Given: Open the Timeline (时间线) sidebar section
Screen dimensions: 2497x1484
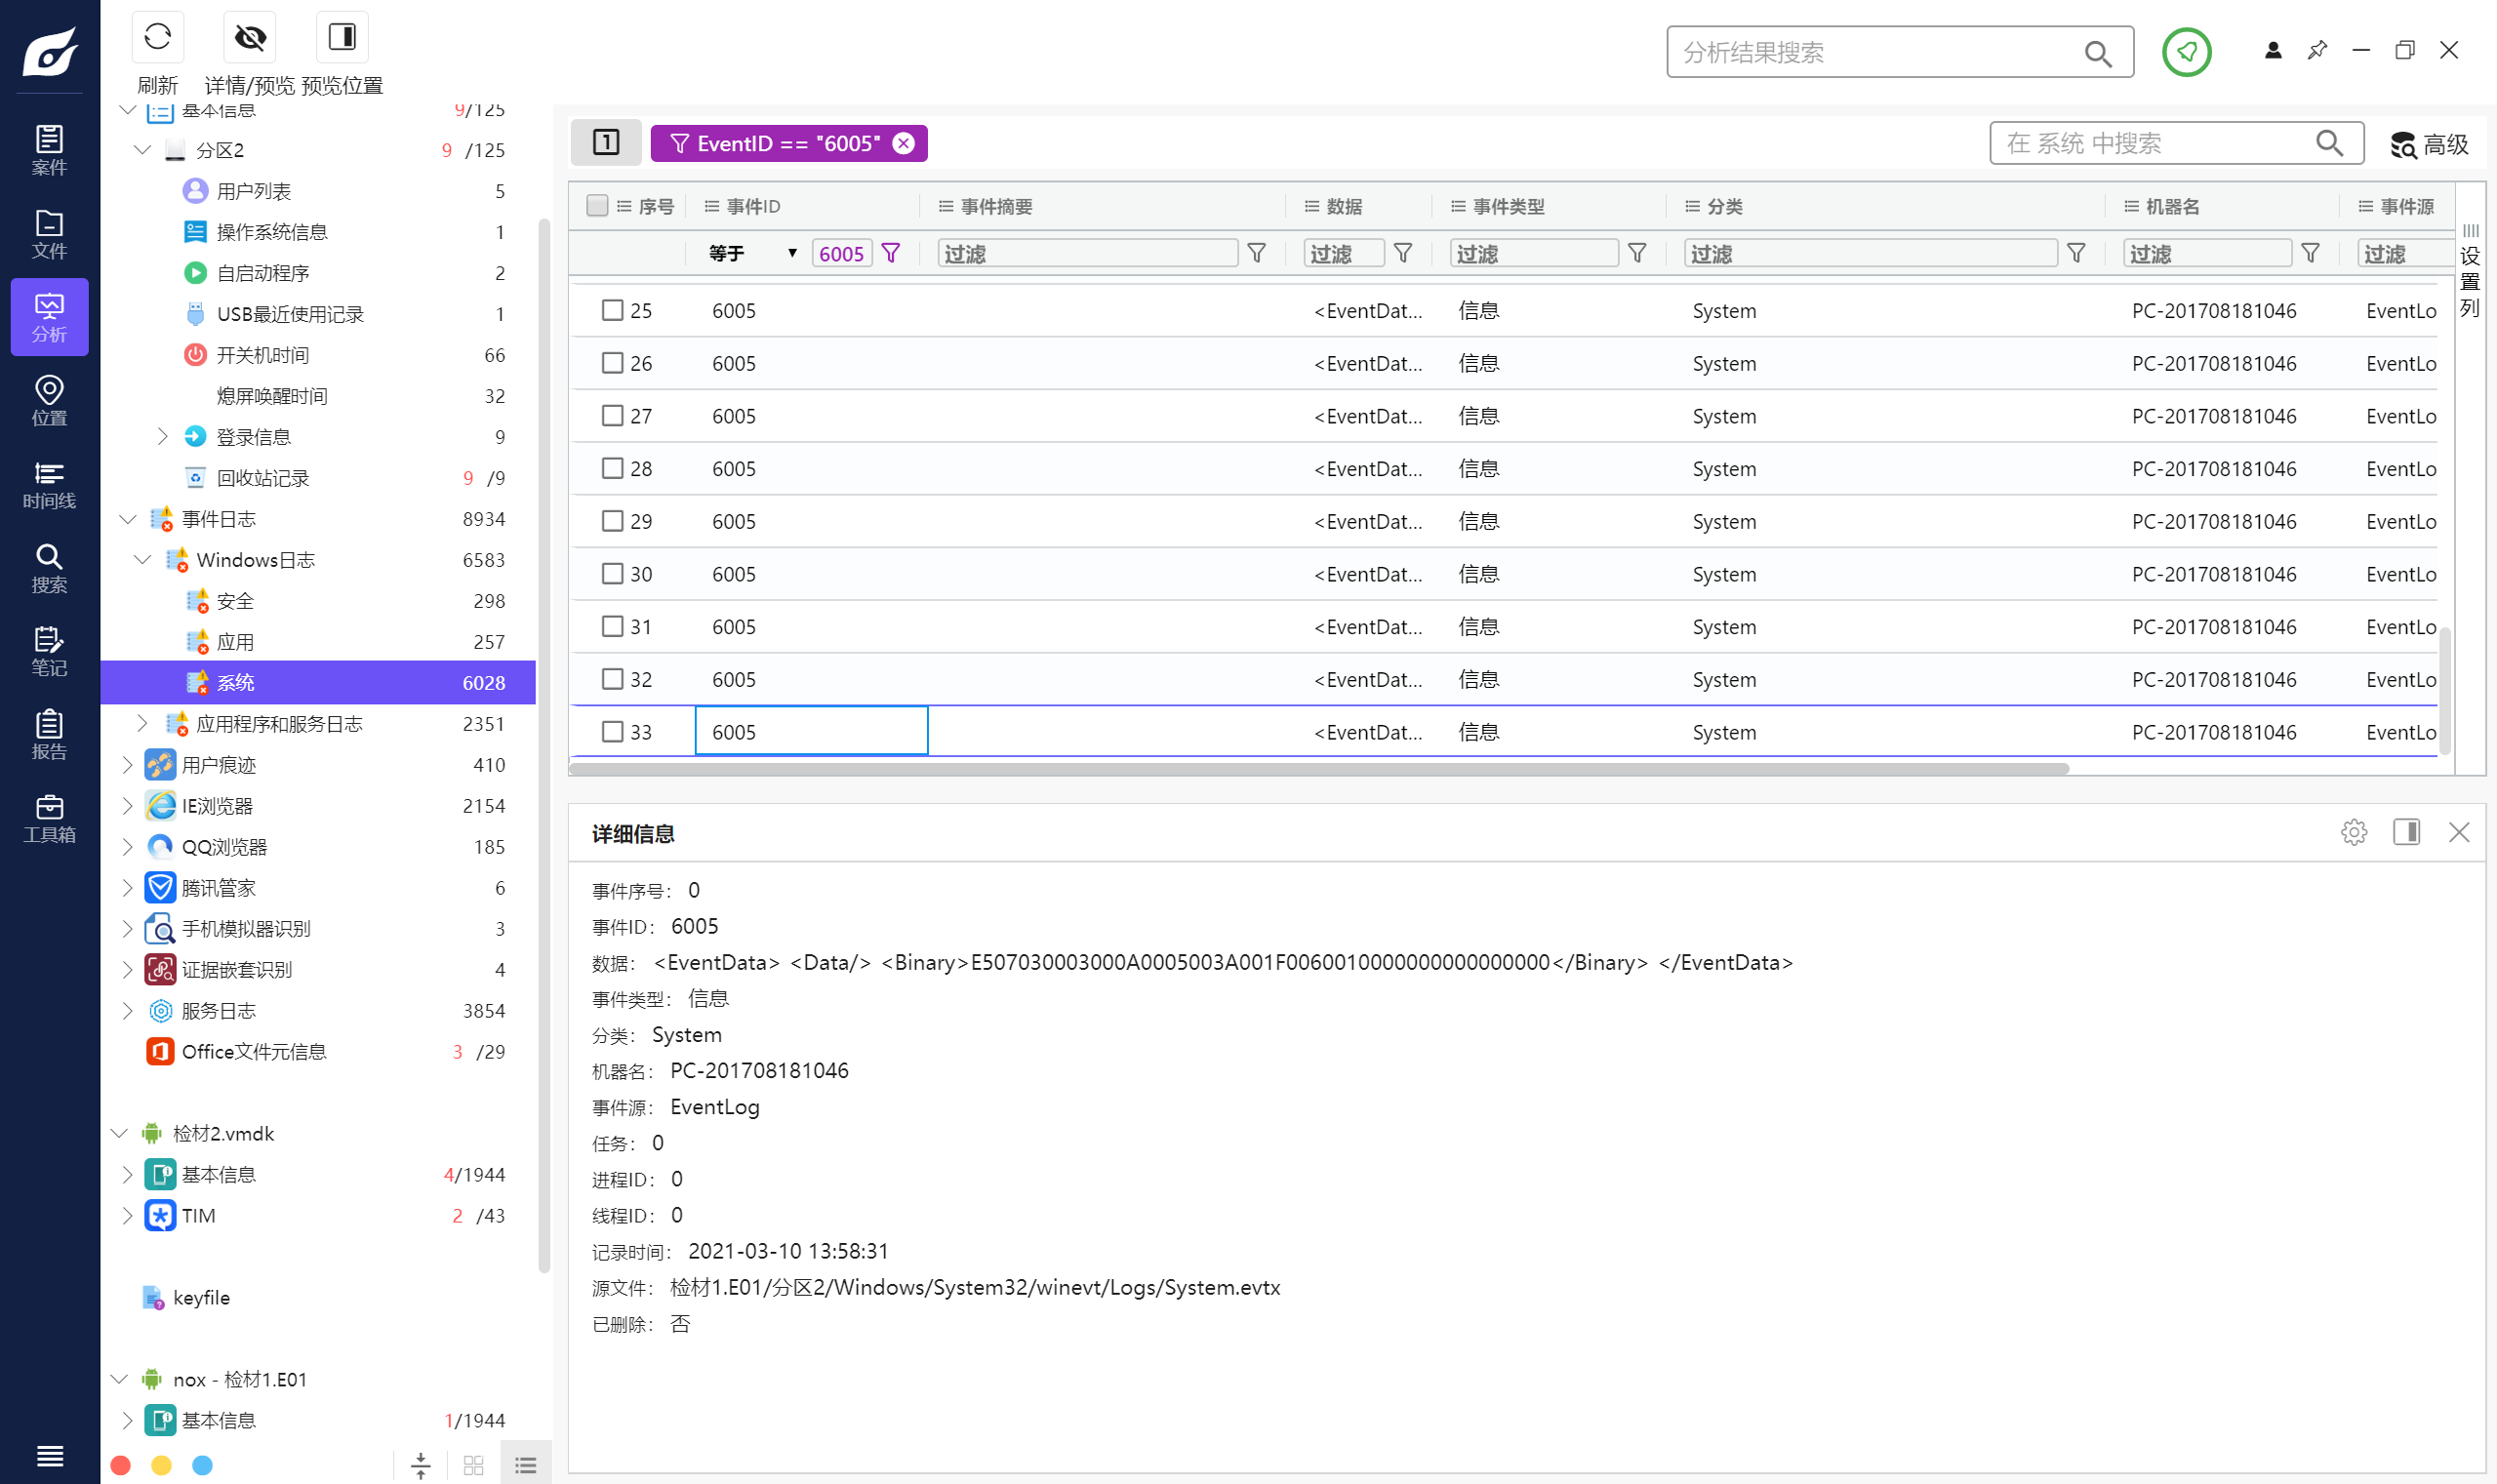Looking at the screenshot, I should 49,484.
